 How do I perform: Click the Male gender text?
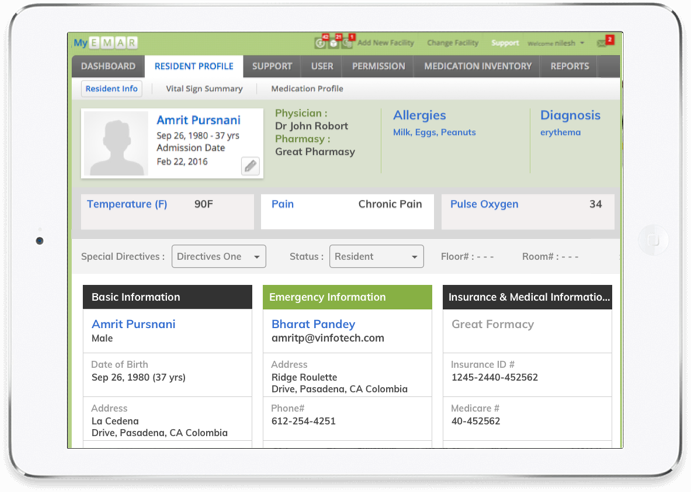(x=102, y=338)
